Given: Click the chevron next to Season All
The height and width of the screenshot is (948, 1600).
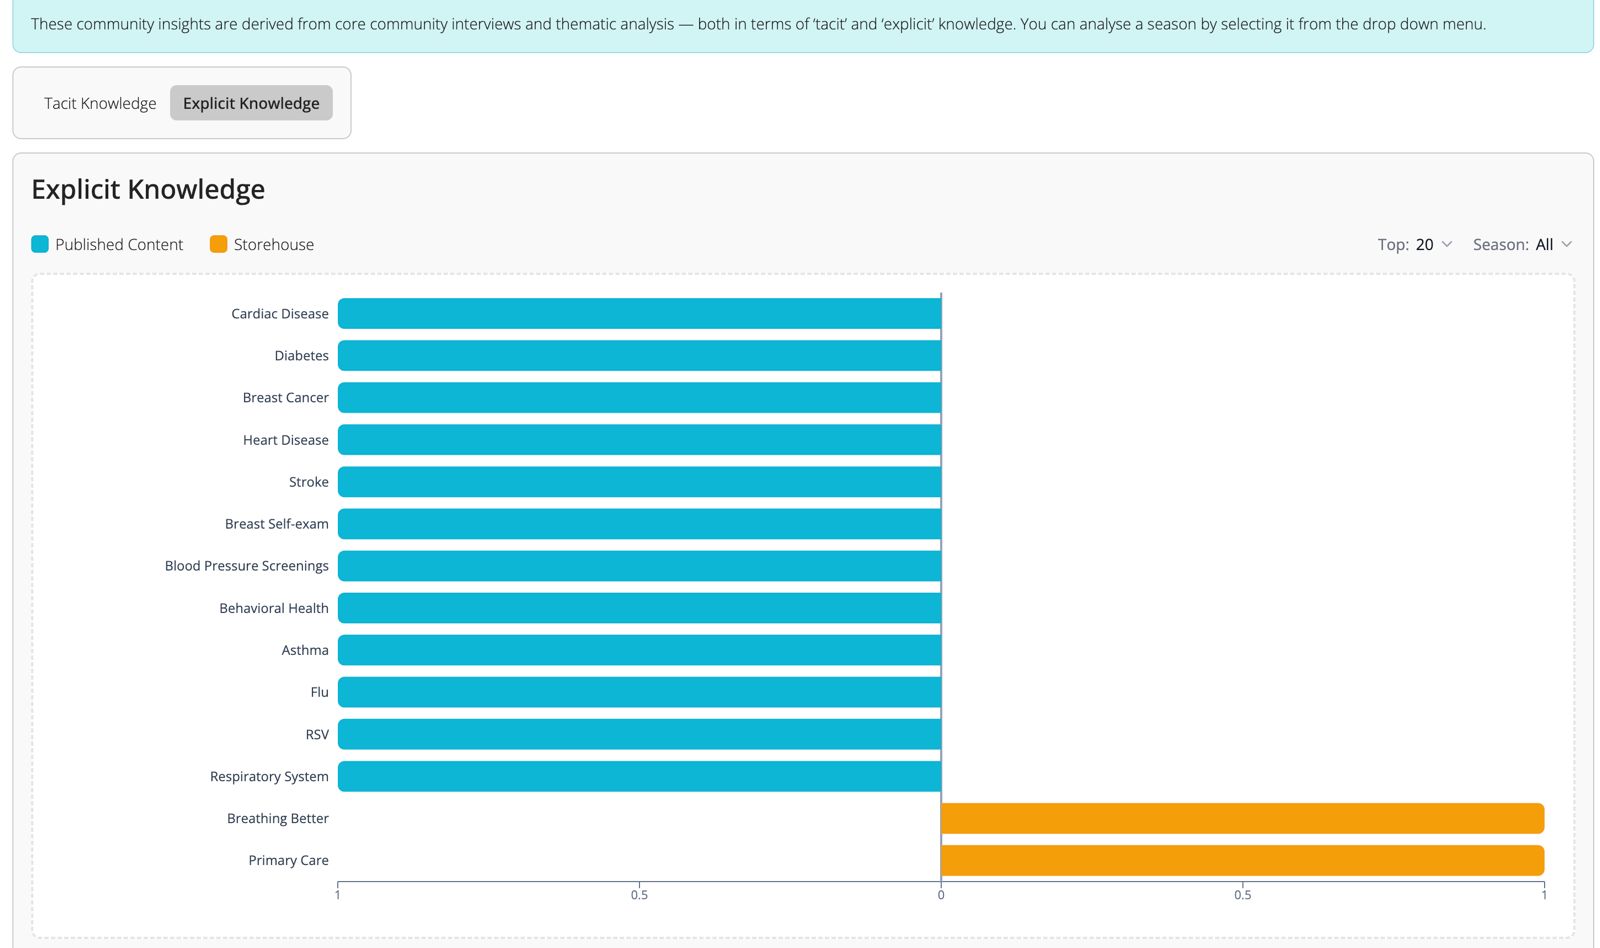Looking at the screenshot, I should [1566, 244].
